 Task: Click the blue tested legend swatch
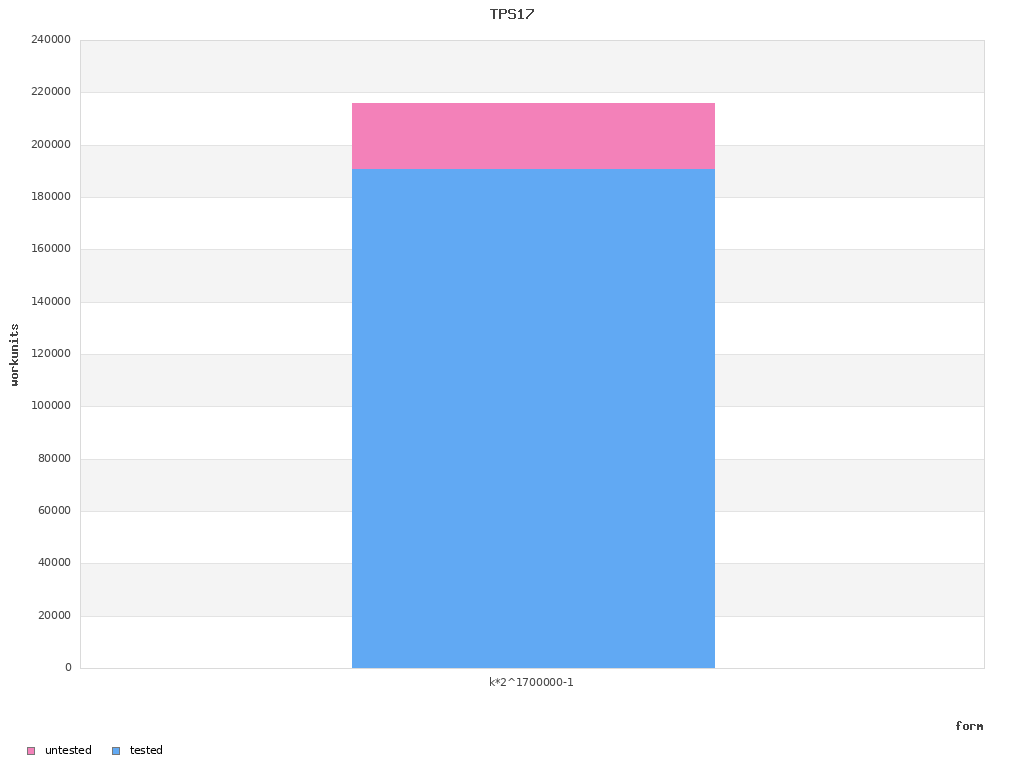(x=116, y=751)
